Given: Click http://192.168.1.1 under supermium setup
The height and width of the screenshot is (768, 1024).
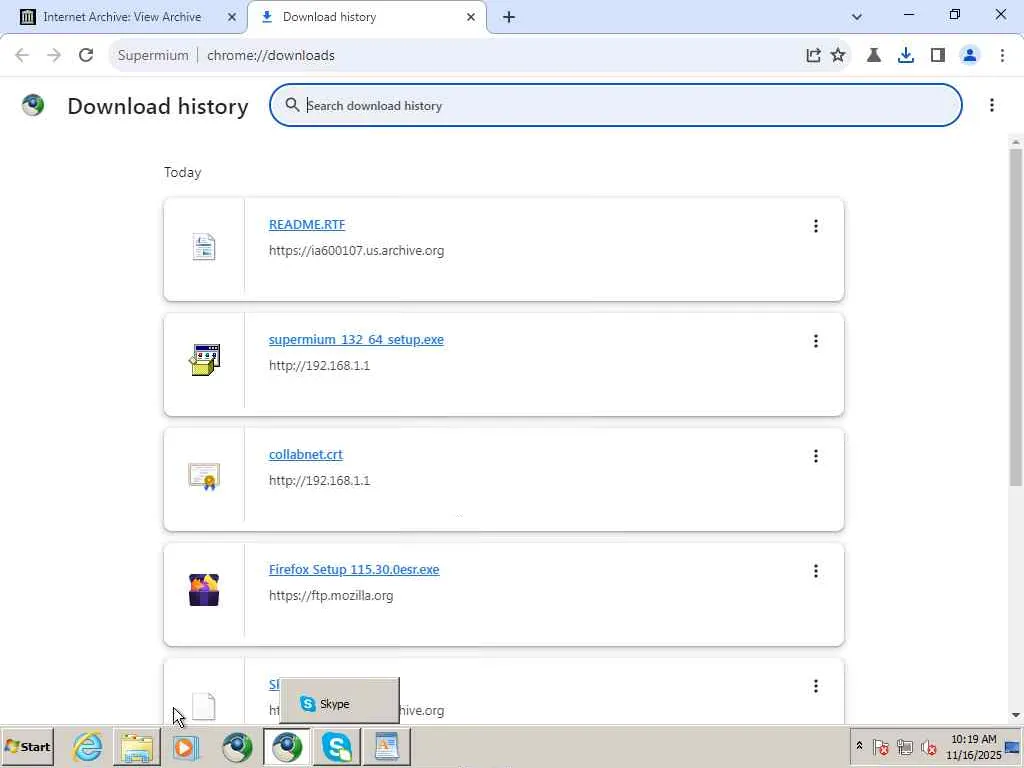Looking at the screenshot, I should point(319,365).
